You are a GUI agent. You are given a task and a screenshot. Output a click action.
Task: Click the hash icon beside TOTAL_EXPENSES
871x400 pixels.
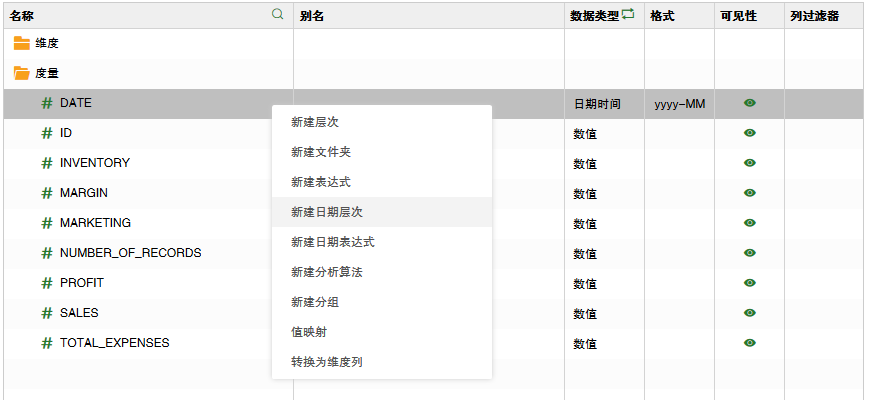click(47, 343)
